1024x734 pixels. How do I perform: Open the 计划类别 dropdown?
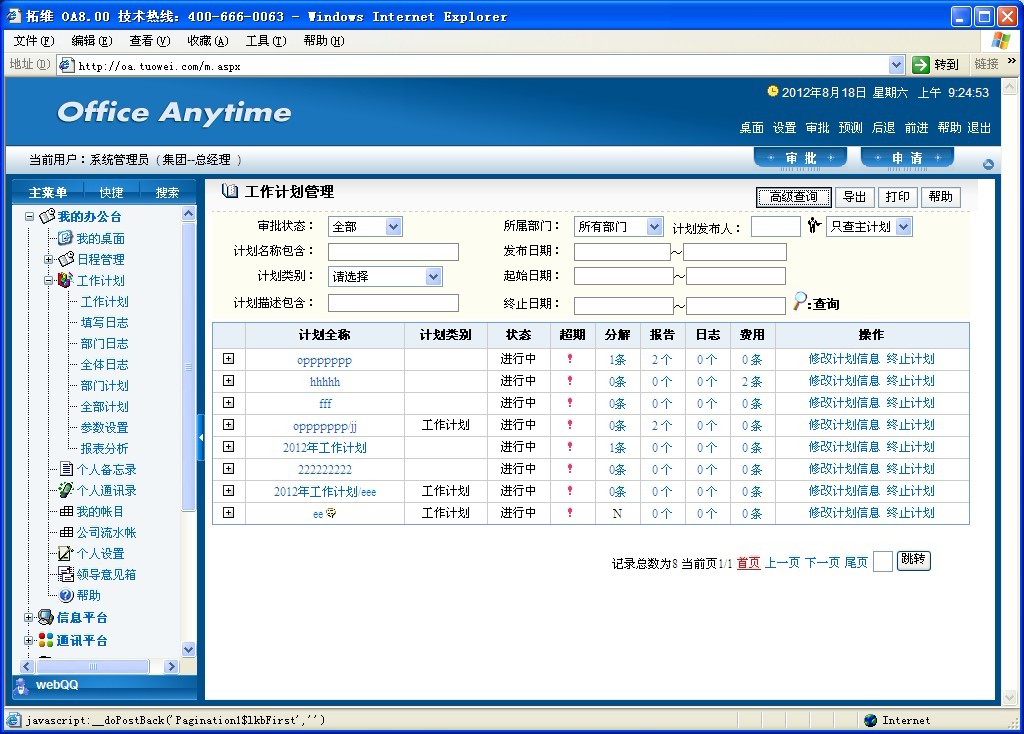(x=433, y=277)
